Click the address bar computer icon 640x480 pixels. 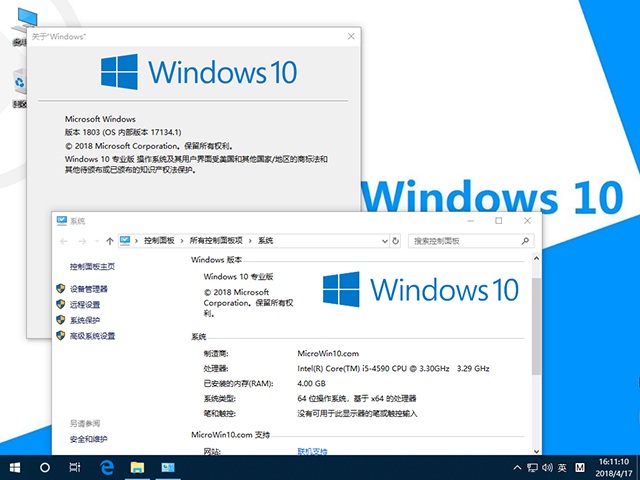pyautogui.click(x=125, y=240)
